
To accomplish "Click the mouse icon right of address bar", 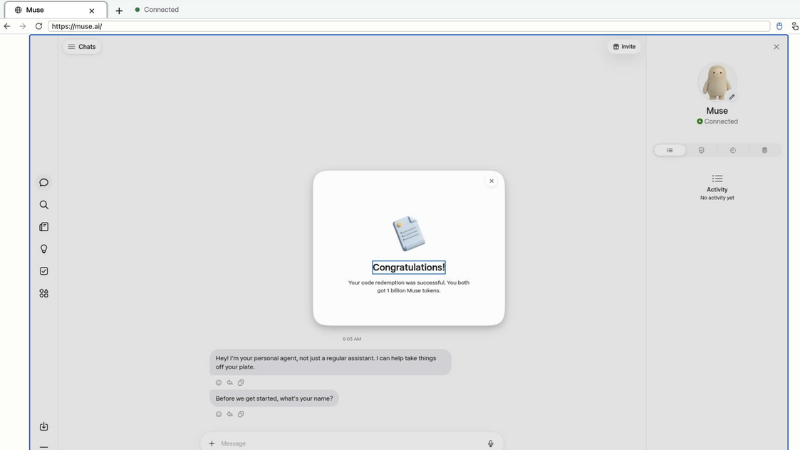I will [779, 26].
